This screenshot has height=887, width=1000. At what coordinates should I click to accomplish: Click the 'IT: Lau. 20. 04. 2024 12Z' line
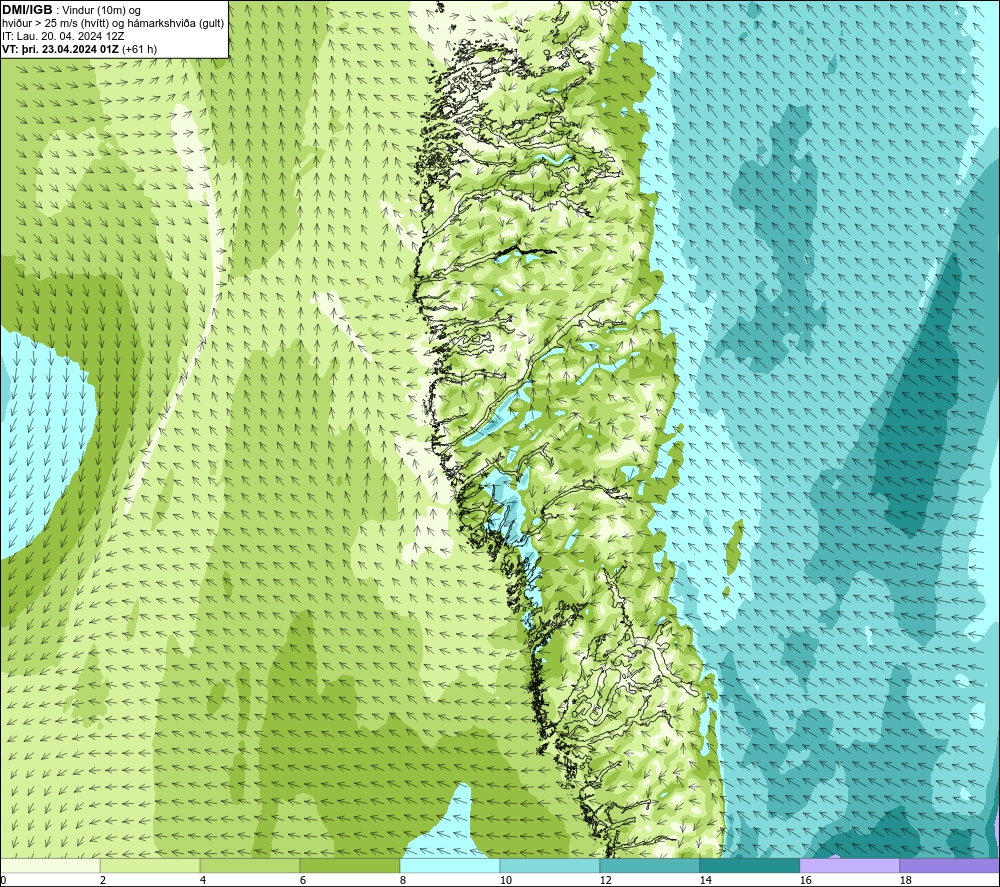point(63,36)
